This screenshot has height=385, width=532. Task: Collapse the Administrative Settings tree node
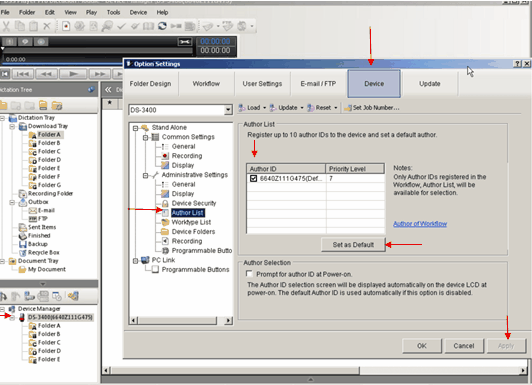(146, 175)
